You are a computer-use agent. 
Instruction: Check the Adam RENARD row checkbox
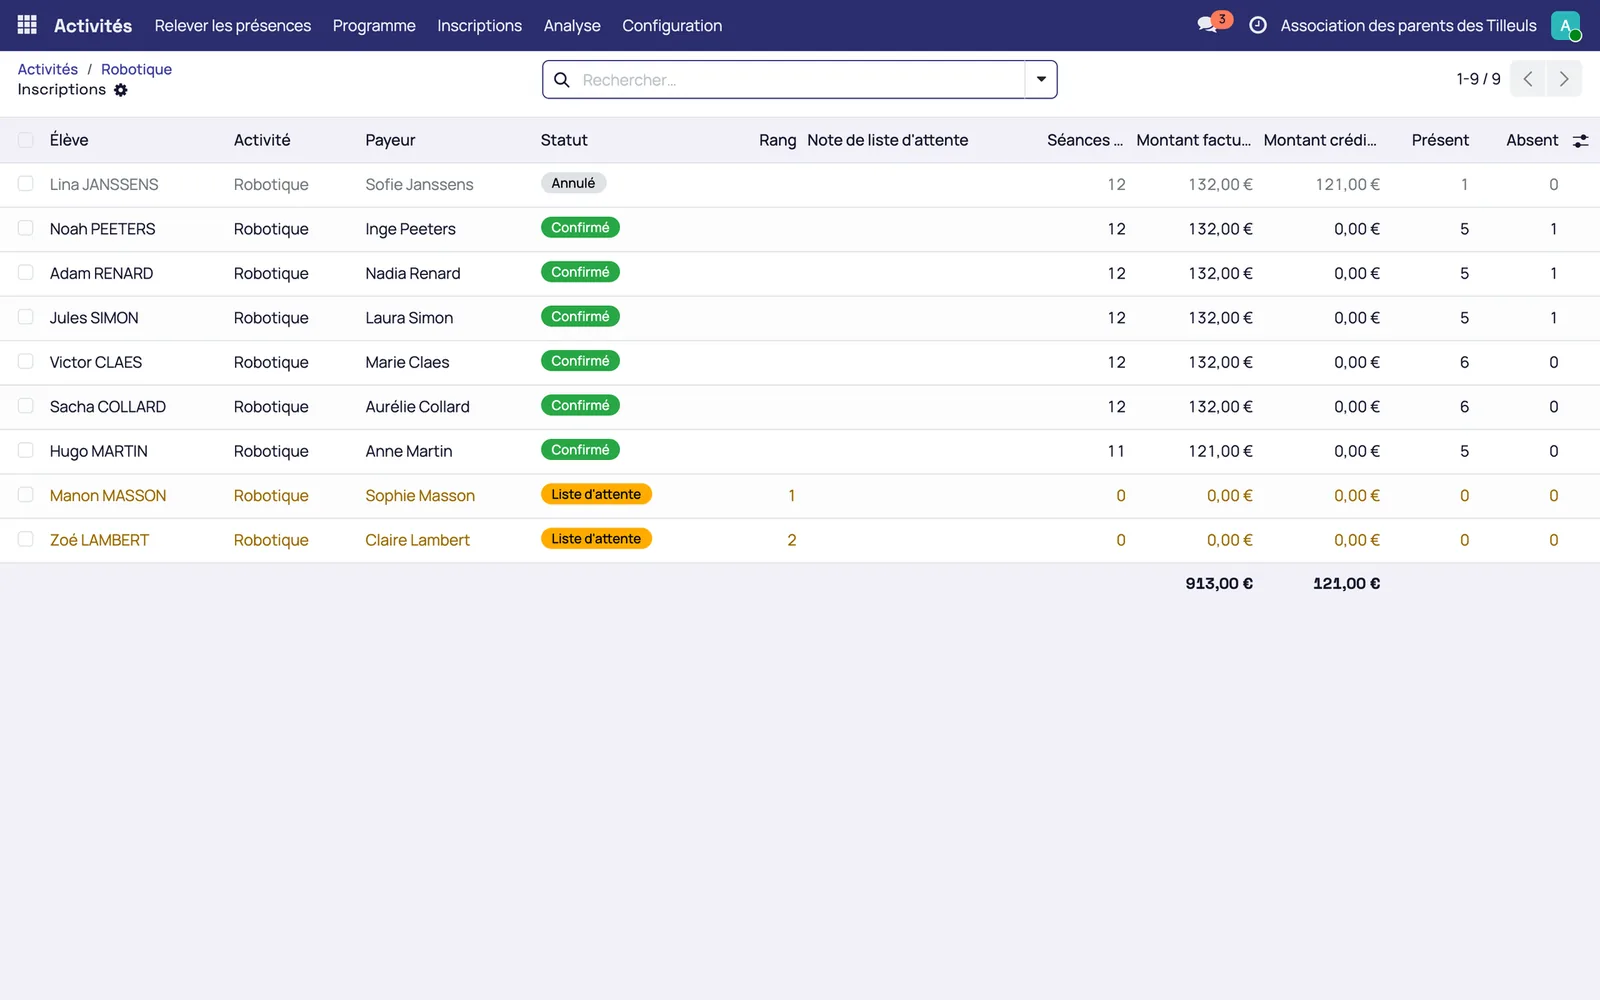click(x=26, y=273)
